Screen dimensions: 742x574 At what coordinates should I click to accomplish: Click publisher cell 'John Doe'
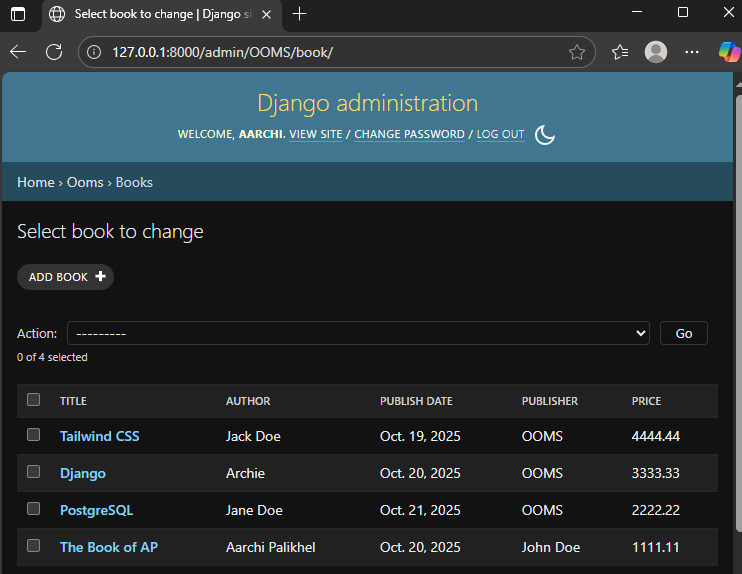551,547
